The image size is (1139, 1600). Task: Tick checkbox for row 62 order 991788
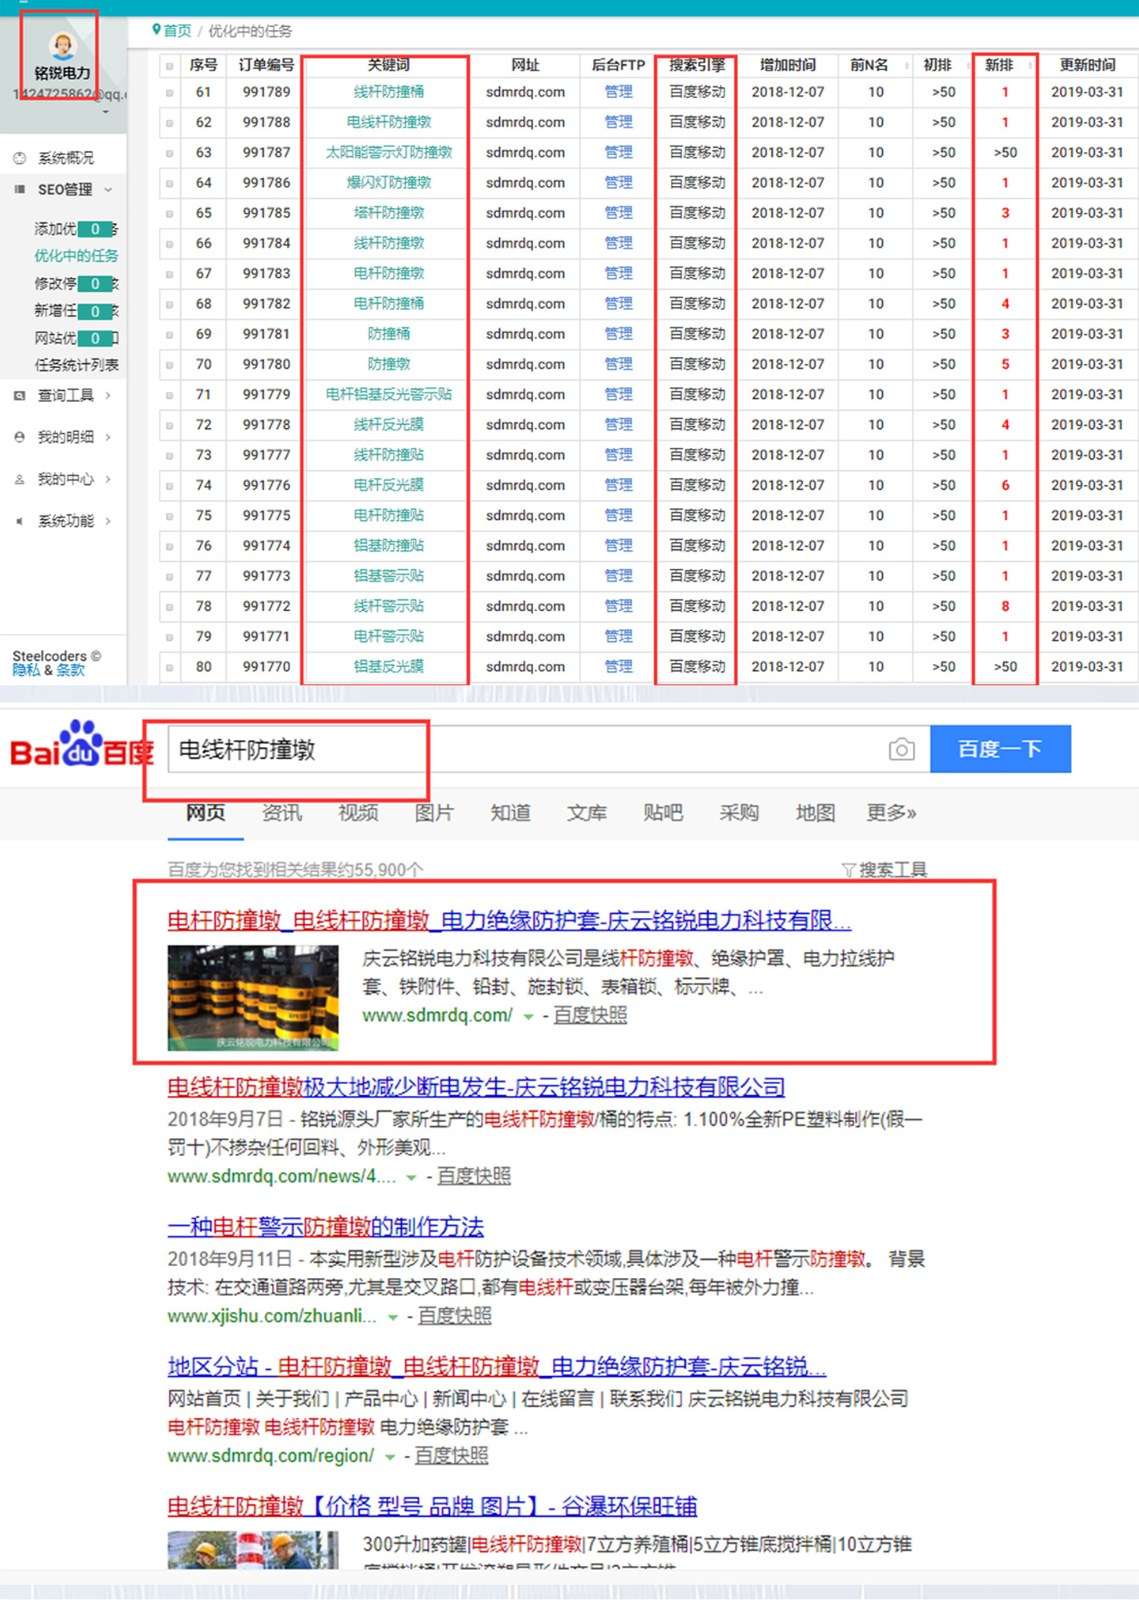tap(169, 123)
